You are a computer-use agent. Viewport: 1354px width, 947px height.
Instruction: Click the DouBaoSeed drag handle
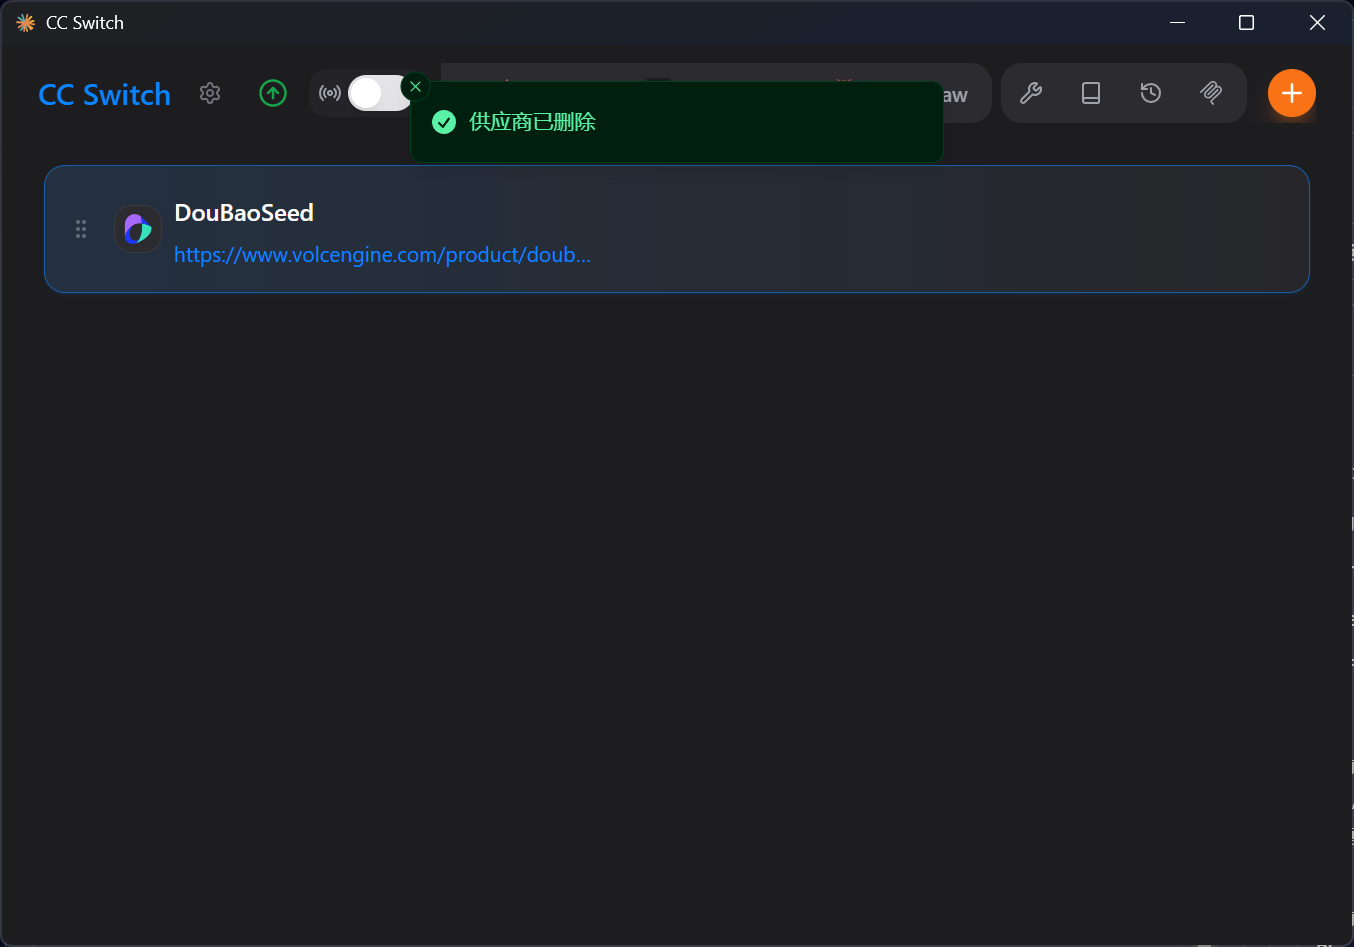(x=81, y=229)
